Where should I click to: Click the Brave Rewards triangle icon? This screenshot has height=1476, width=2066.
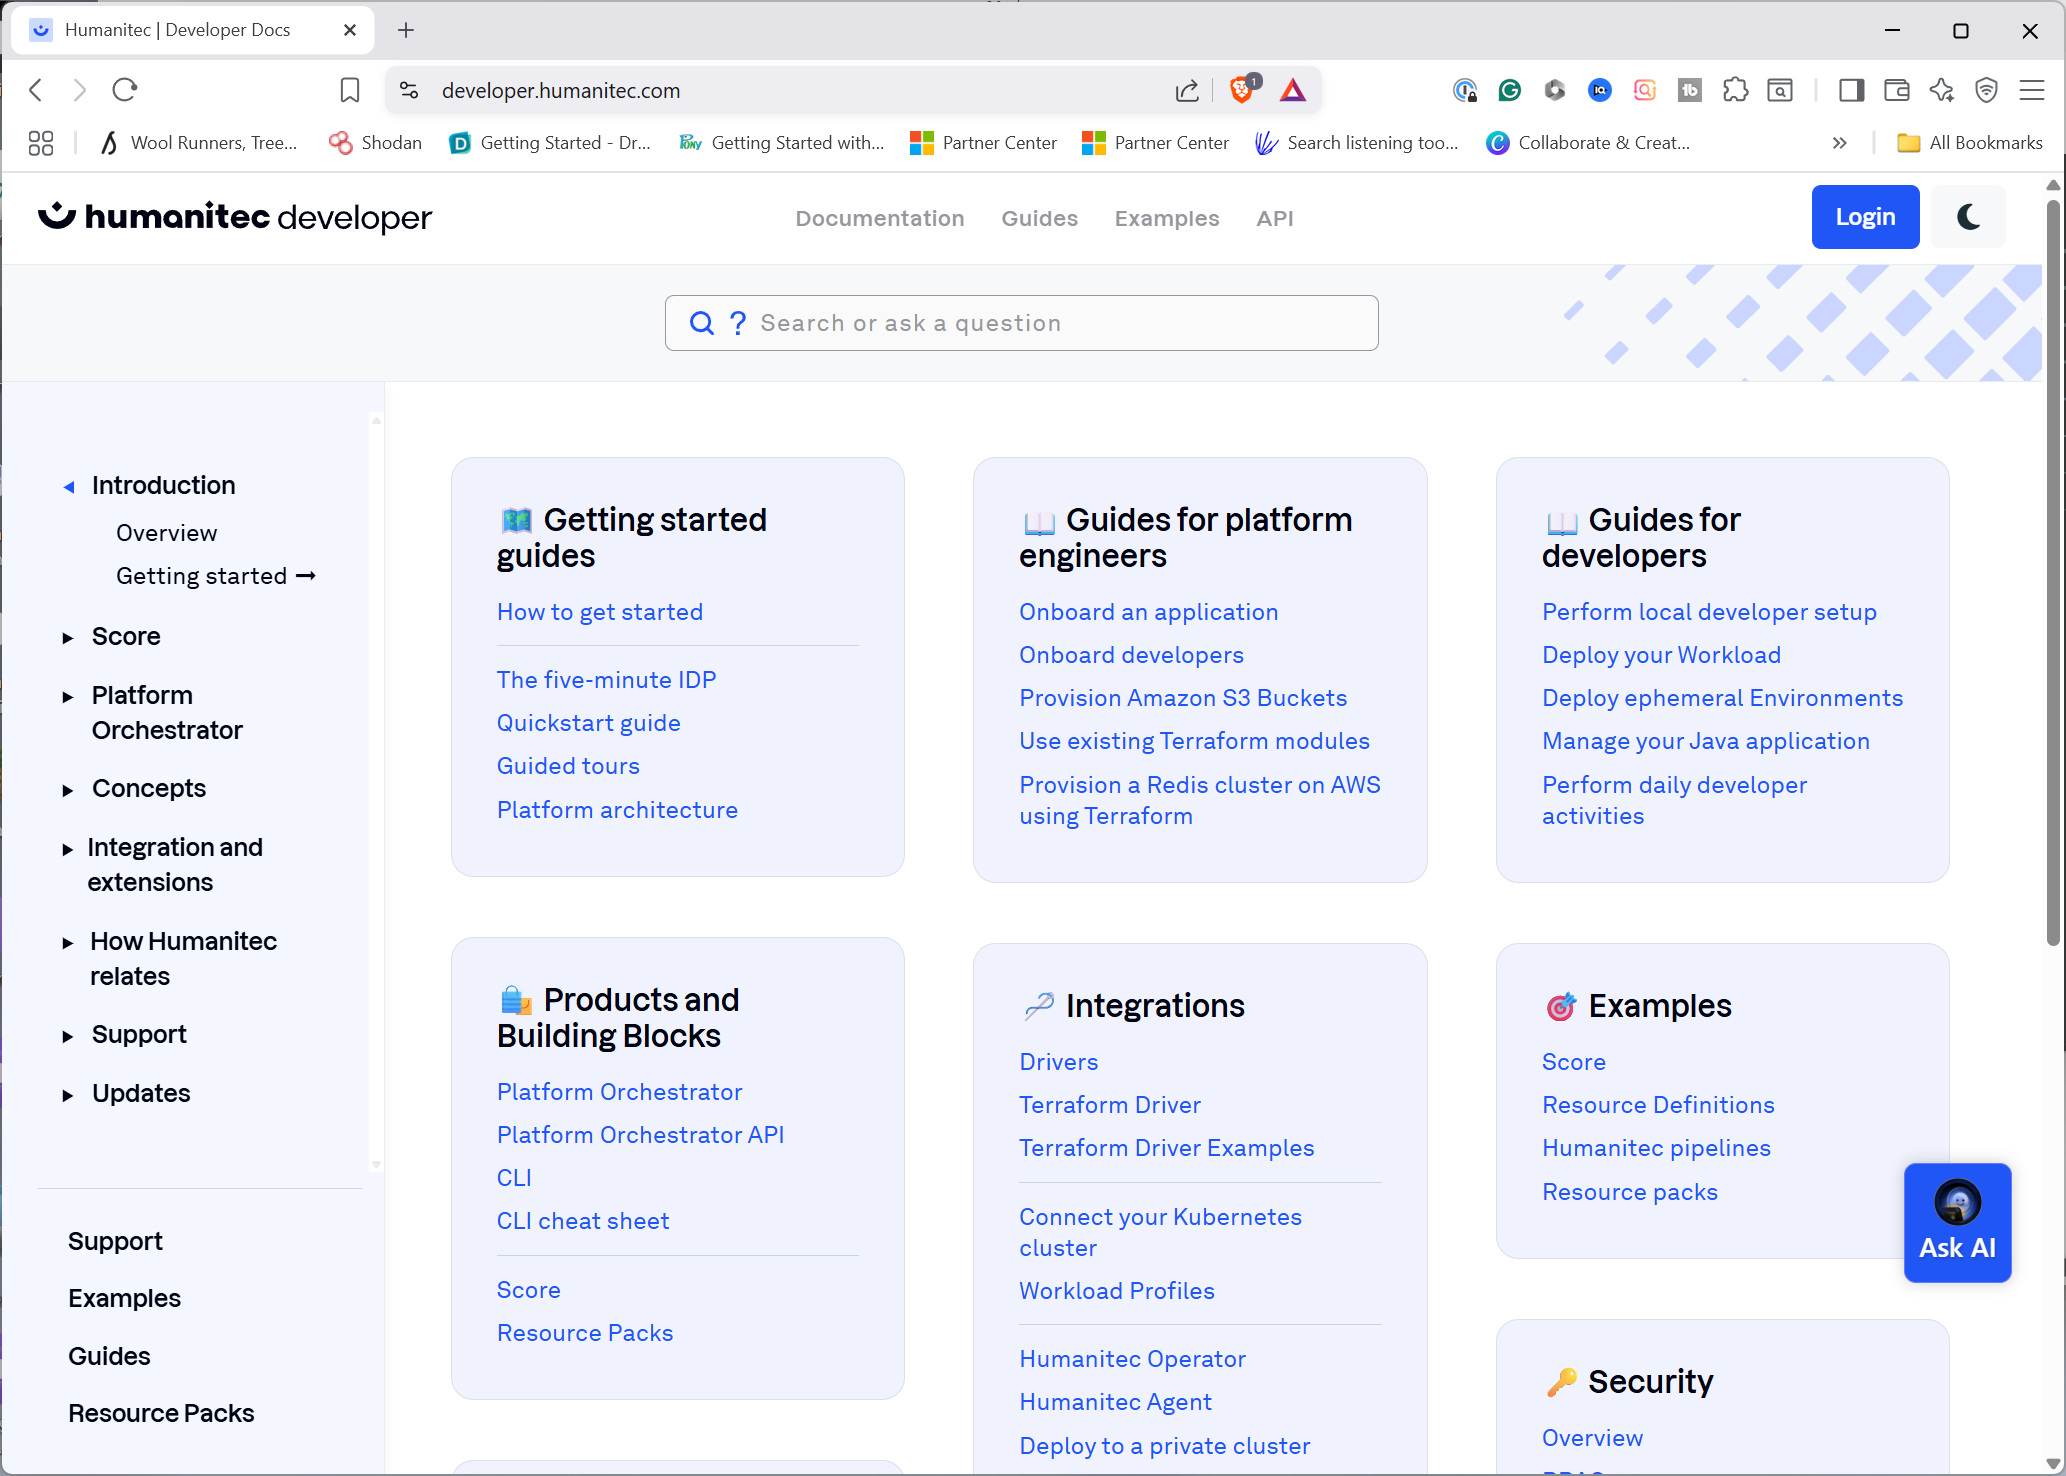tap(1293, 90)
